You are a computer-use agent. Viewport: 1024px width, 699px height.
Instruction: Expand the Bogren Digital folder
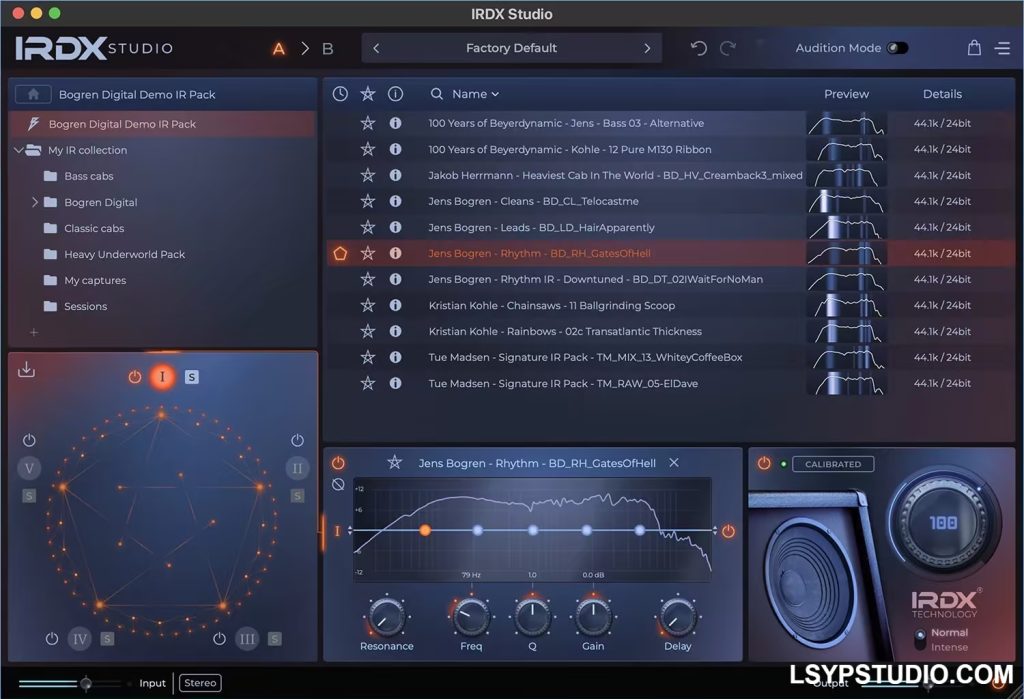click(35, 203)
